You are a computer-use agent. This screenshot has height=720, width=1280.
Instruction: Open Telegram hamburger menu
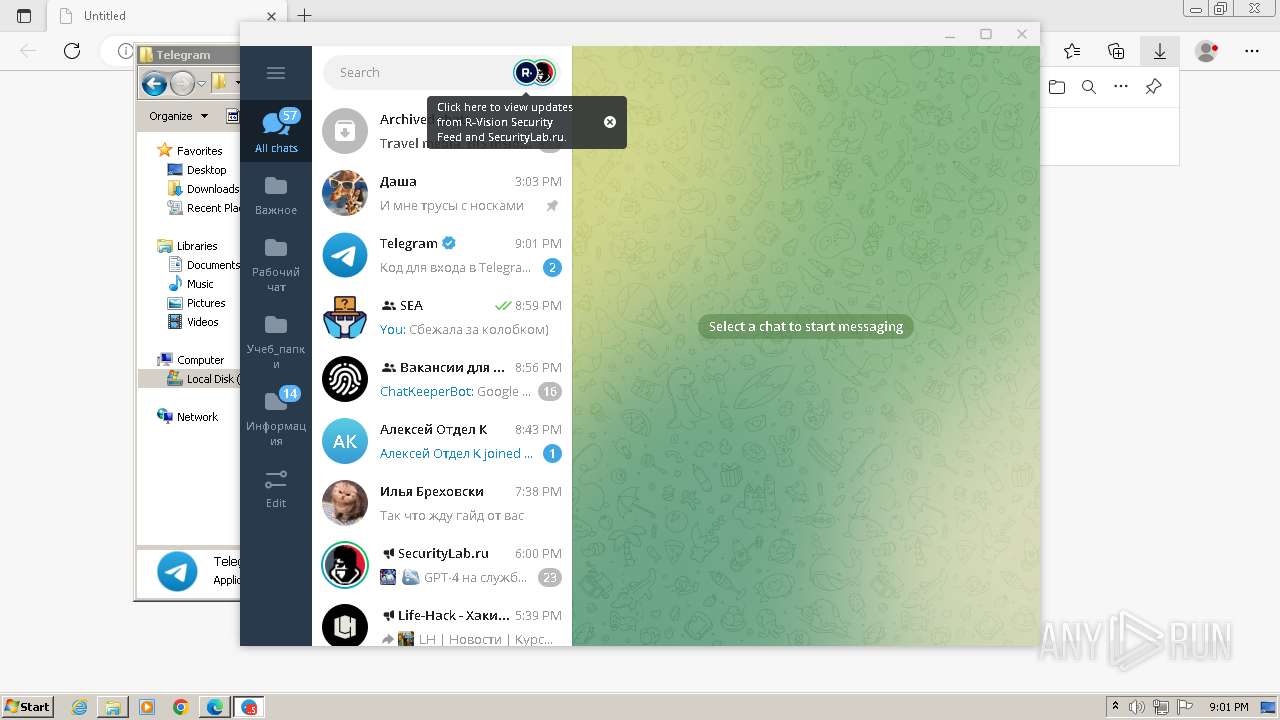(x=276, y=73)
